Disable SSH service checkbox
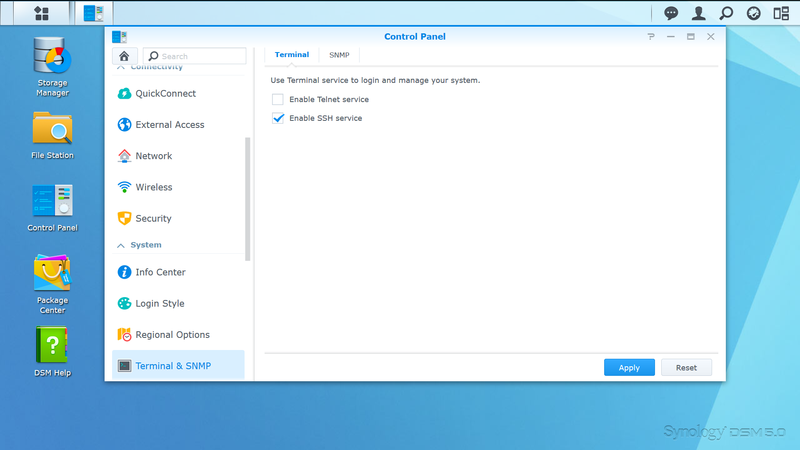The width and height of the screenshot is (800, 450). (x=278, y=118)
